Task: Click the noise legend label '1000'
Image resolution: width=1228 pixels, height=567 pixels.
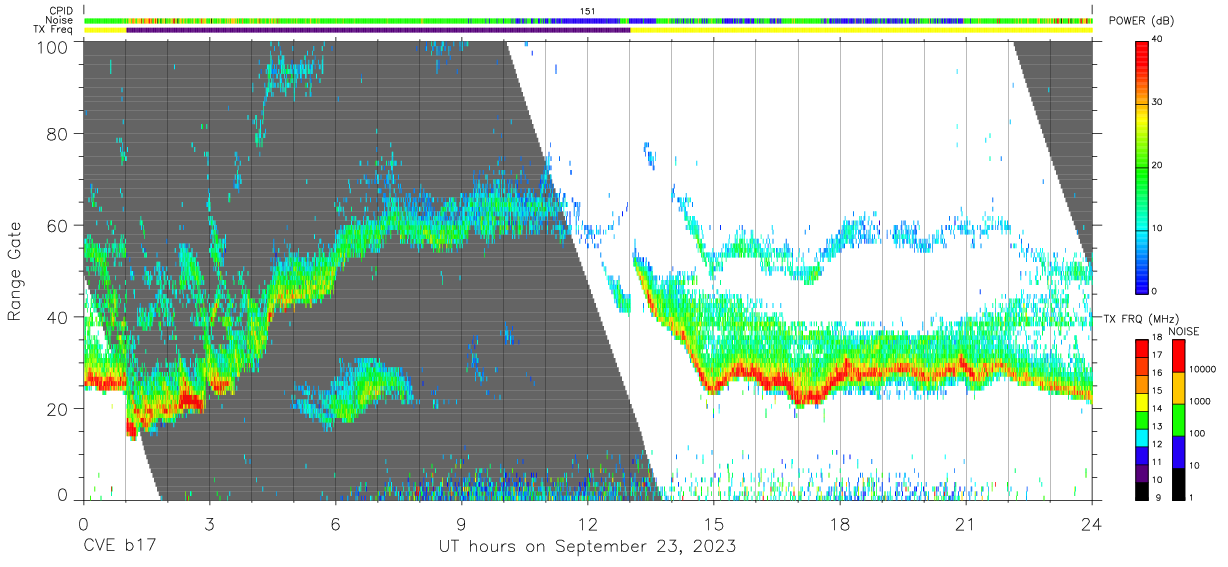Action: click(1202, 401)
